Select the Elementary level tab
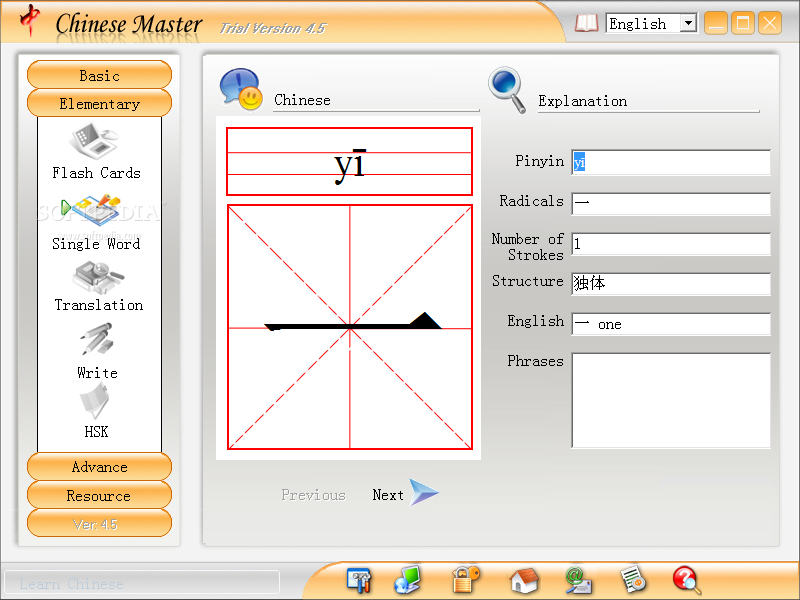 click(99, 104)
